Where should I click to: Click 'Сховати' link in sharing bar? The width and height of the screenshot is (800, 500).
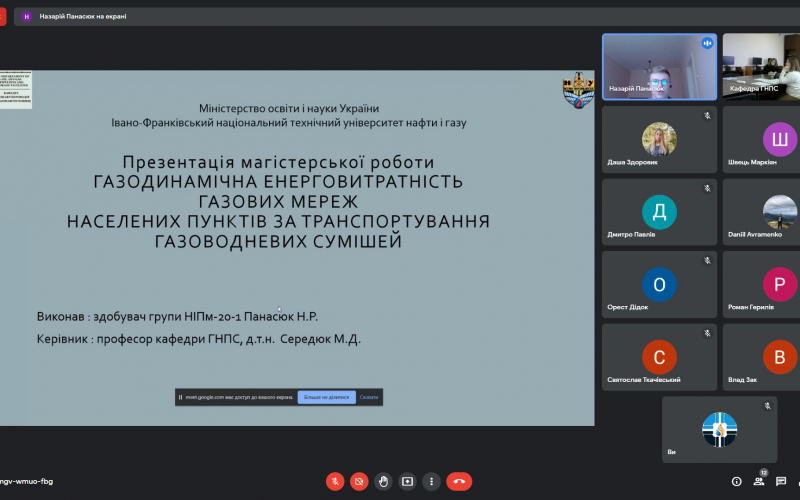pyautogui.click(x=369, y=397)
